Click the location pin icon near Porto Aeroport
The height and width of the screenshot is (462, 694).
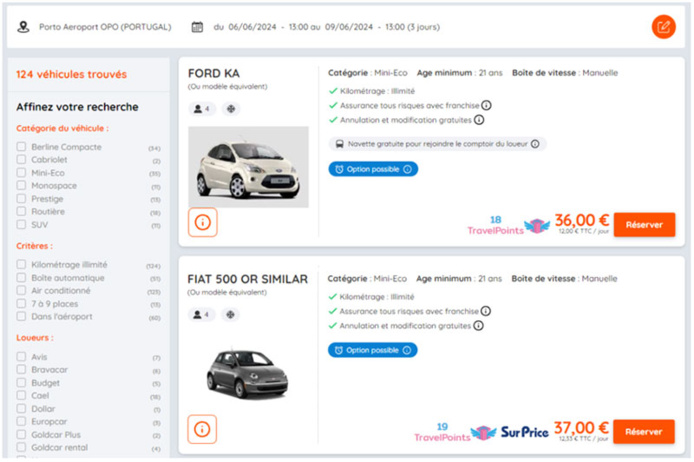pos(24,27)
